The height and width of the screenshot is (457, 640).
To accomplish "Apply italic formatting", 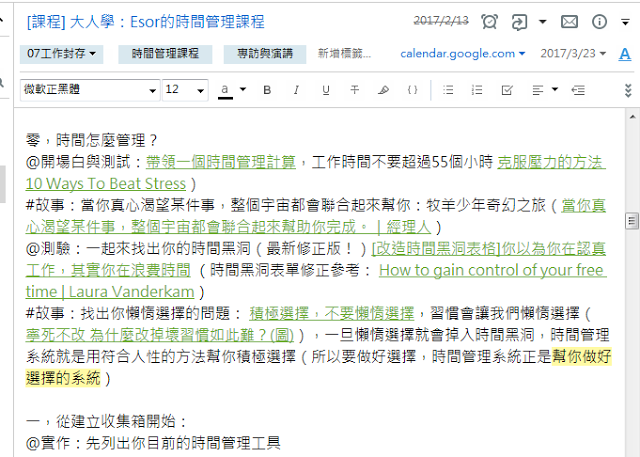I will click(x=296, y=90).
